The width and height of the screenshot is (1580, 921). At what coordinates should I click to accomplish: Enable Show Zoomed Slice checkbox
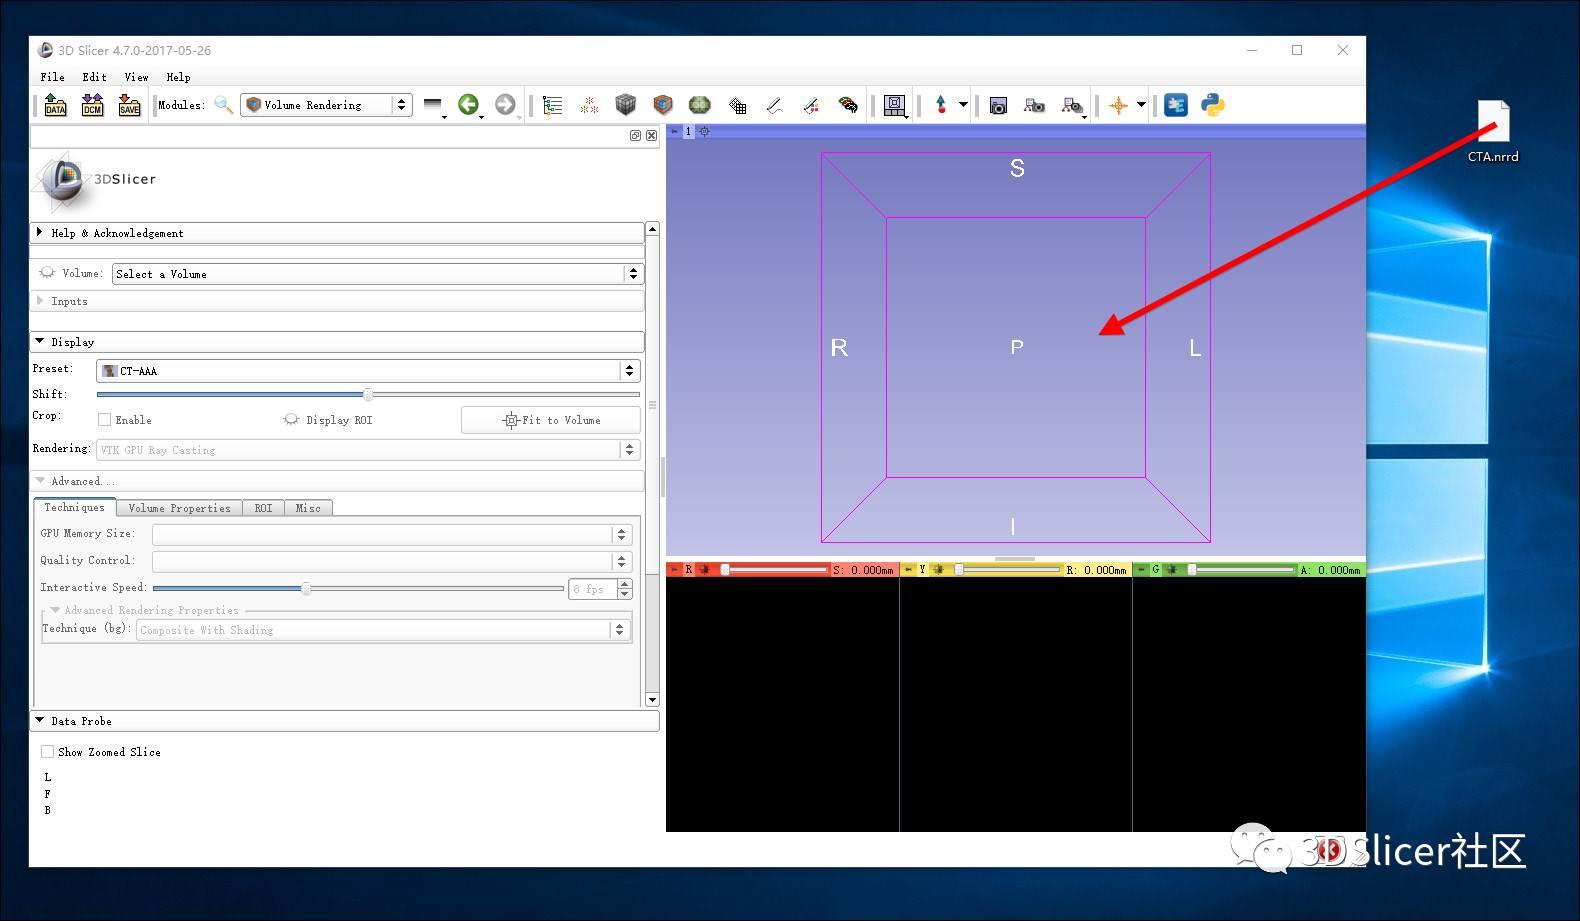pyautogui.click(x=47, y=751)
